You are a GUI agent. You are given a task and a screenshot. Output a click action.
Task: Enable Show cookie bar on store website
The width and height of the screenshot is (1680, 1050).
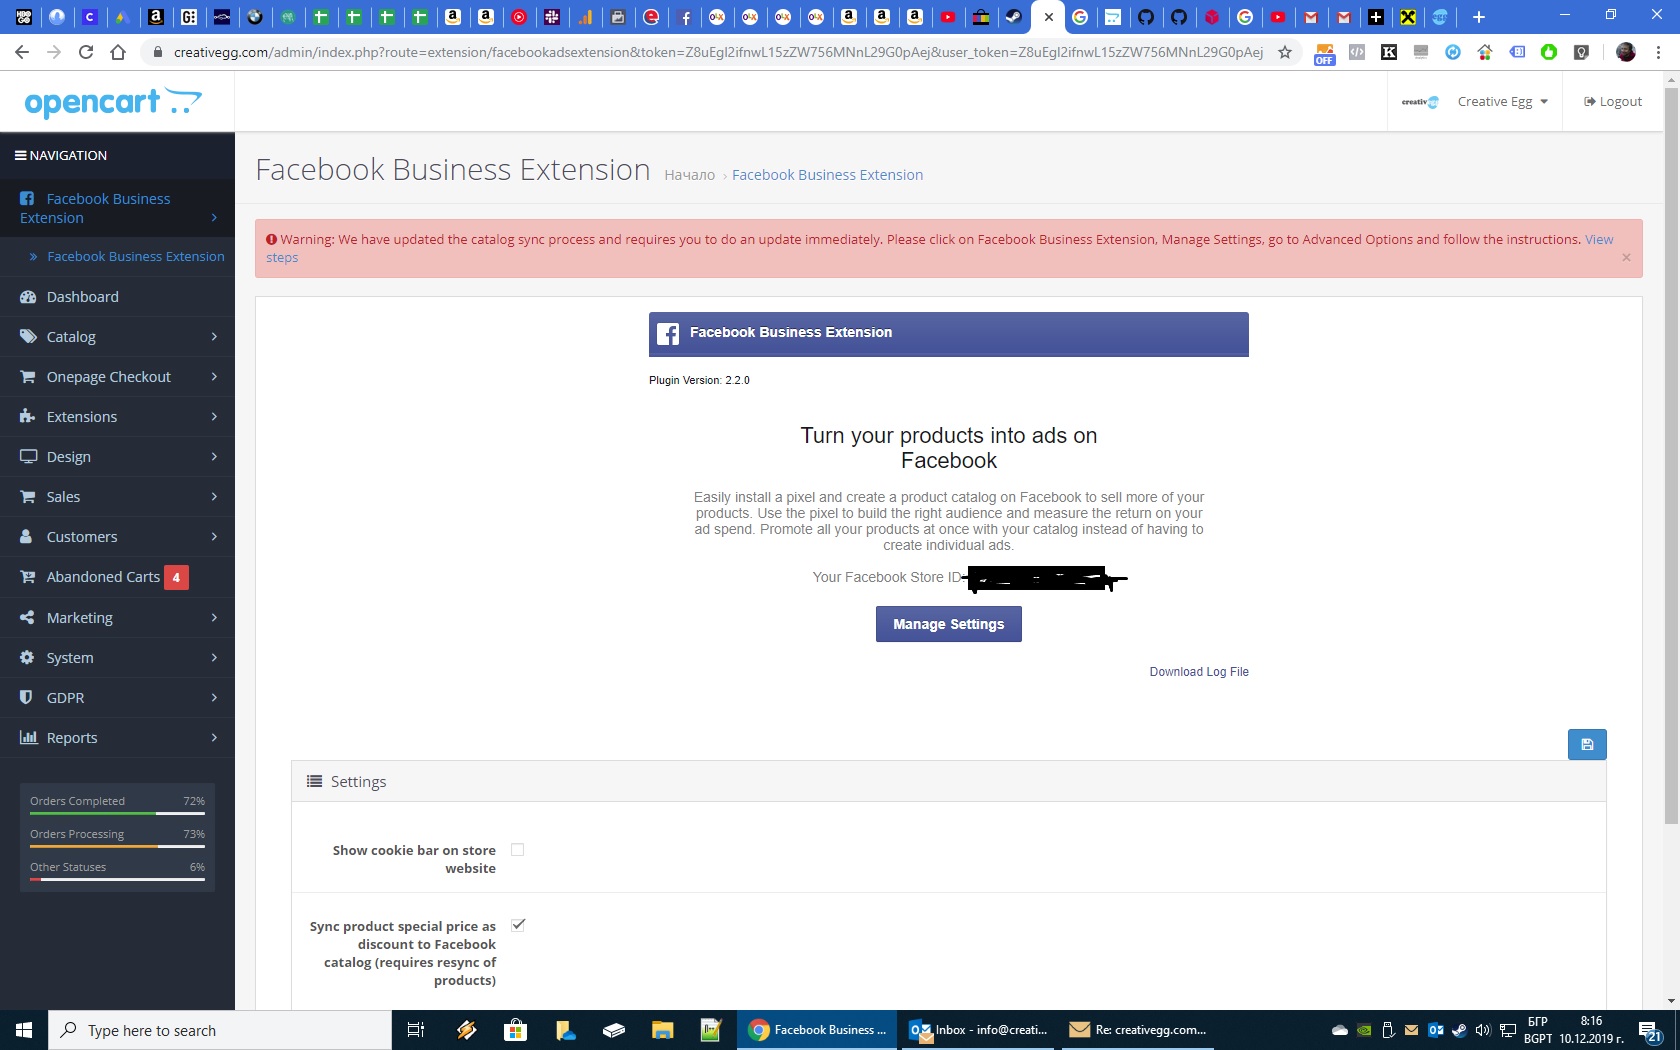(517, 850)
